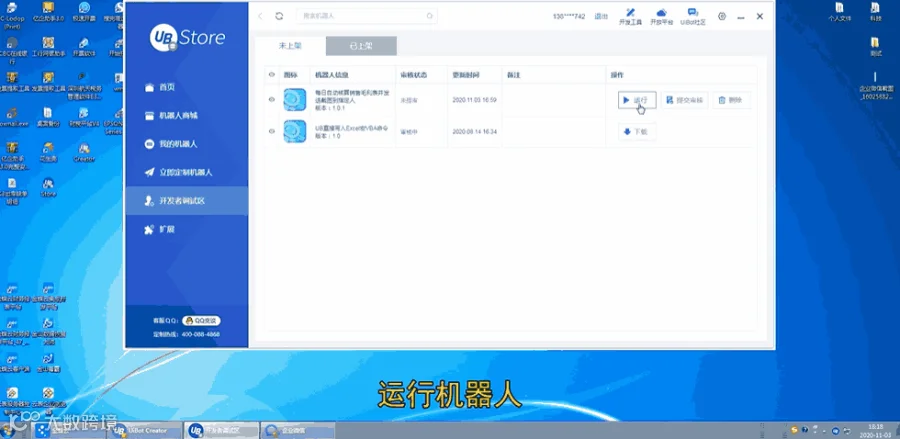The height and width of the screenshot is (439, 900).
Task: Toggle eye icon of second robot row
Action: (271, 131)
